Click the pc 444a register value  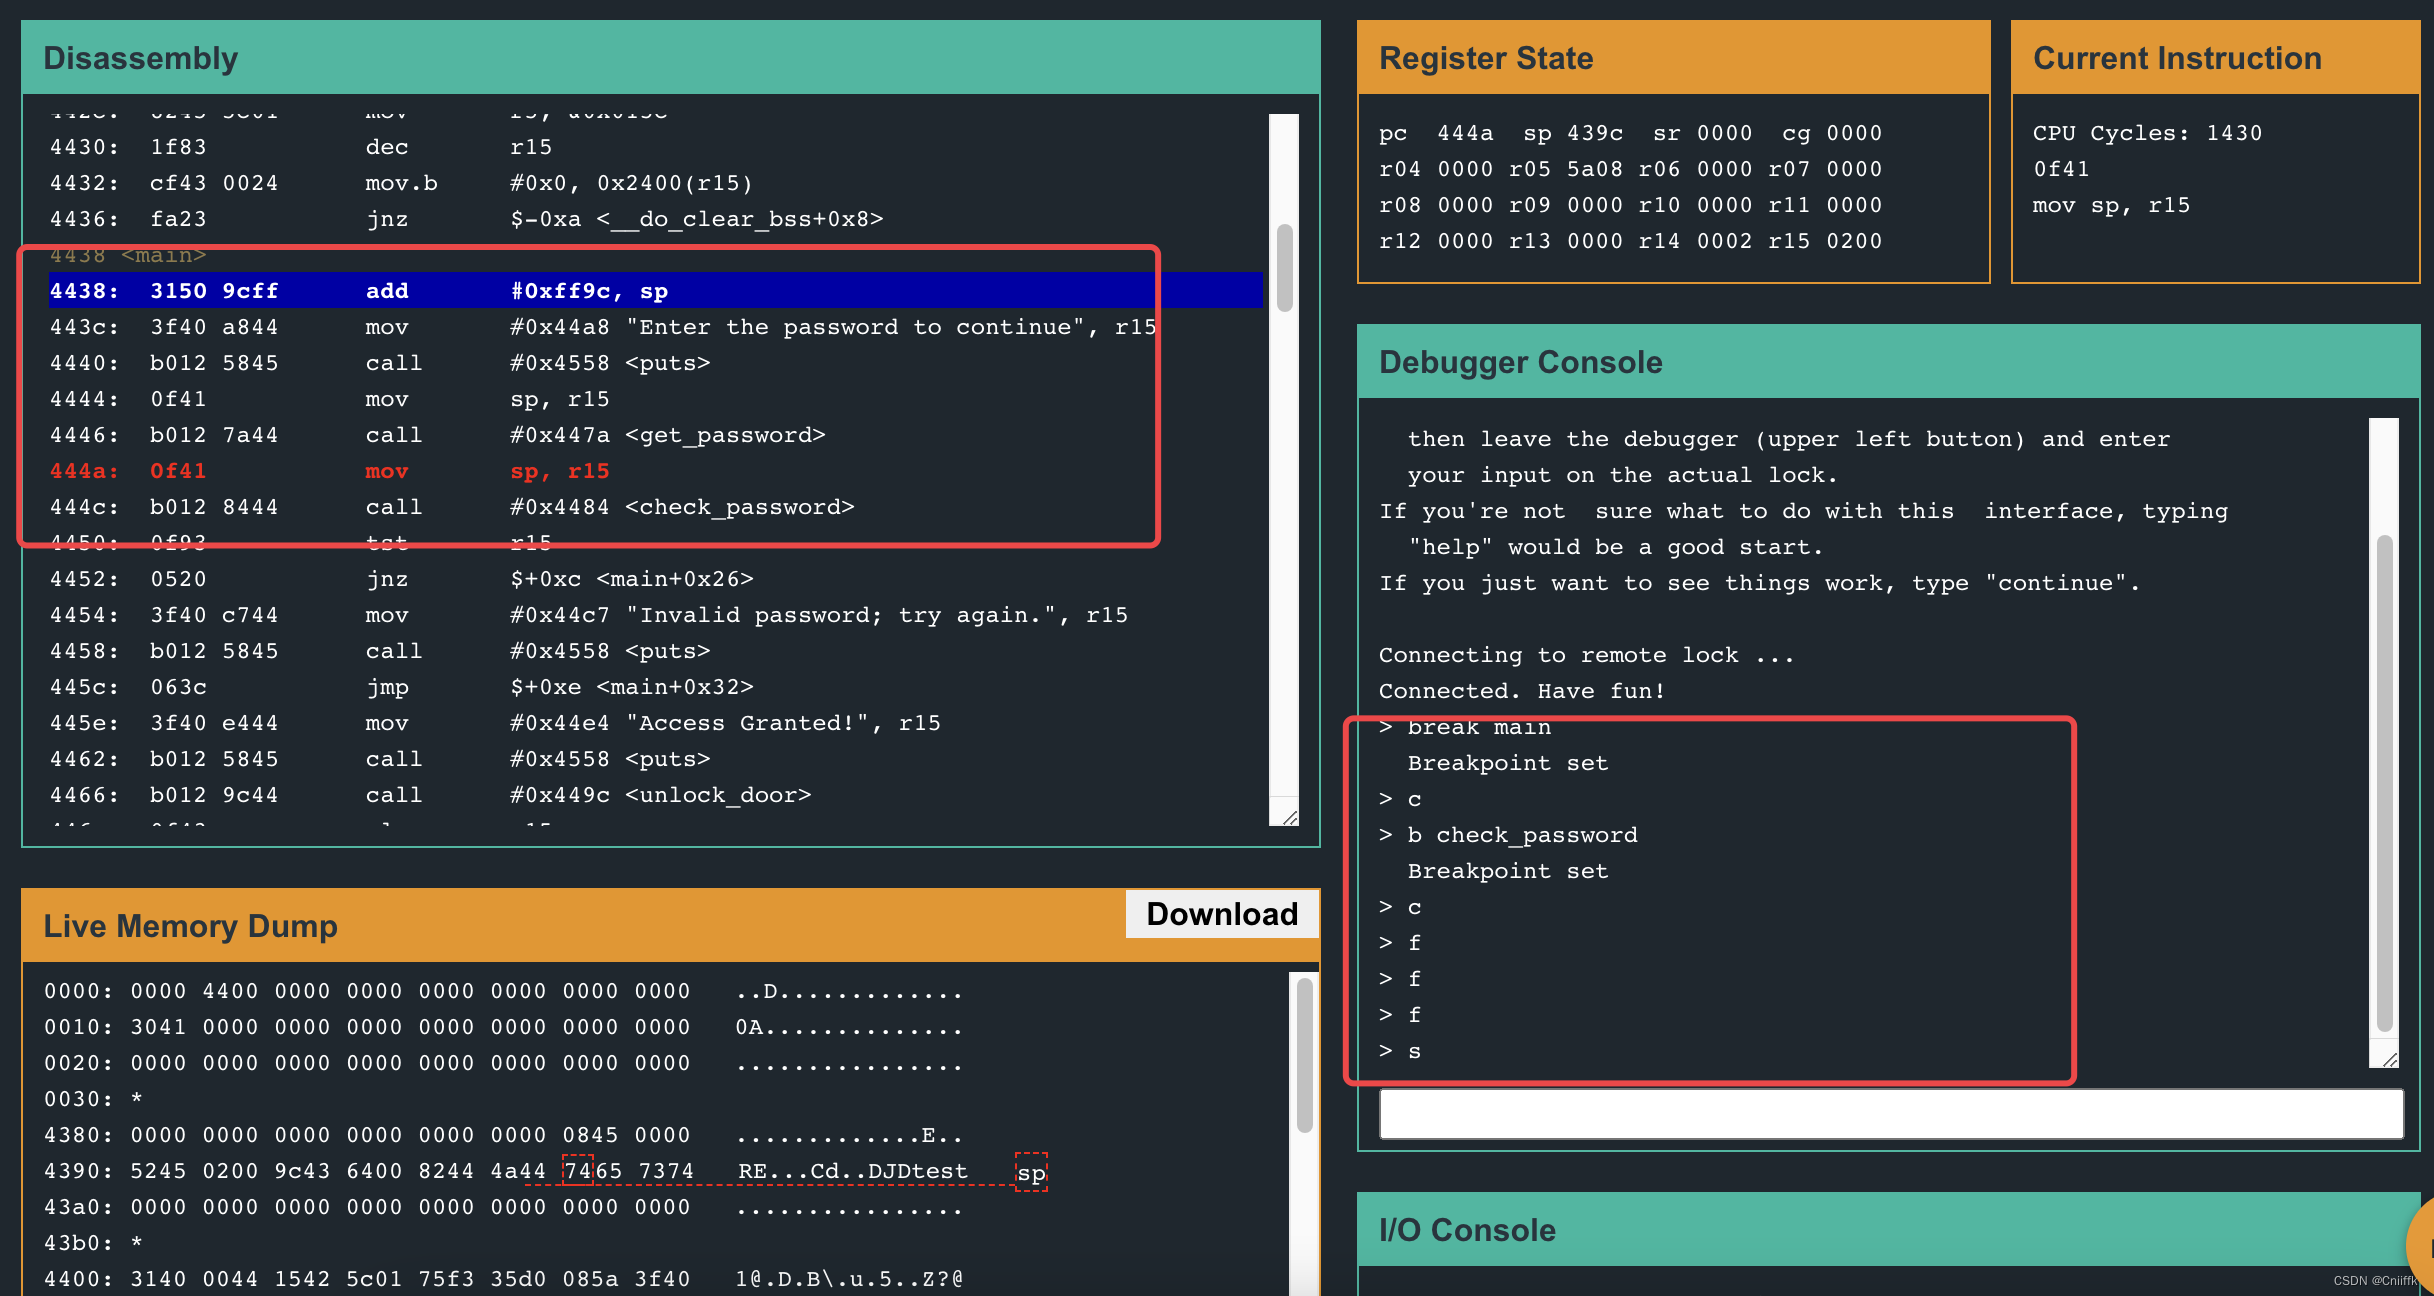(1465, 133)
